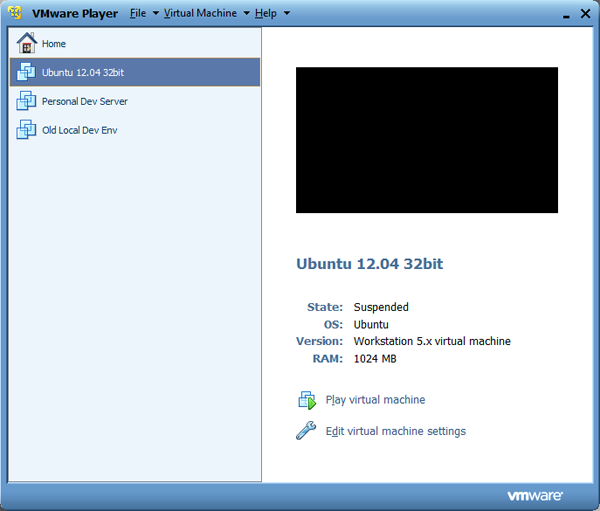
Task: Click the black VM preview thumbnail
Action: pos(427,140)
